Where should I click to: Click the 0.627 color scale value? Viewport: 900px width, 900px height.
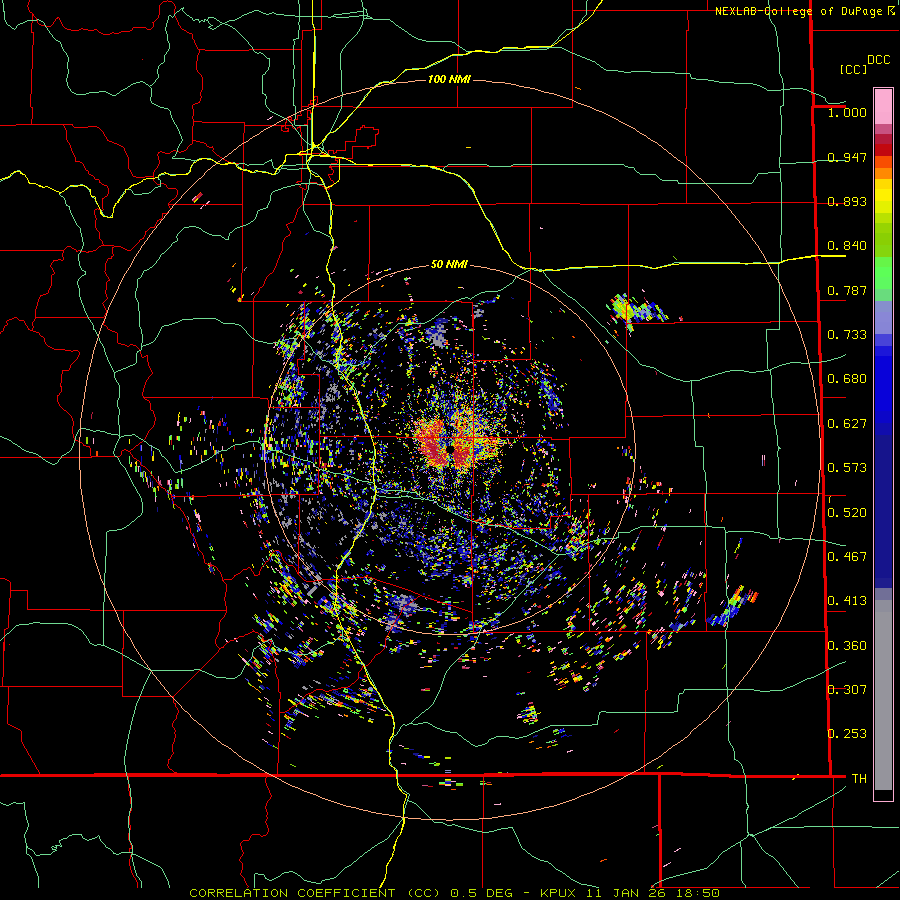click(847, 424)
